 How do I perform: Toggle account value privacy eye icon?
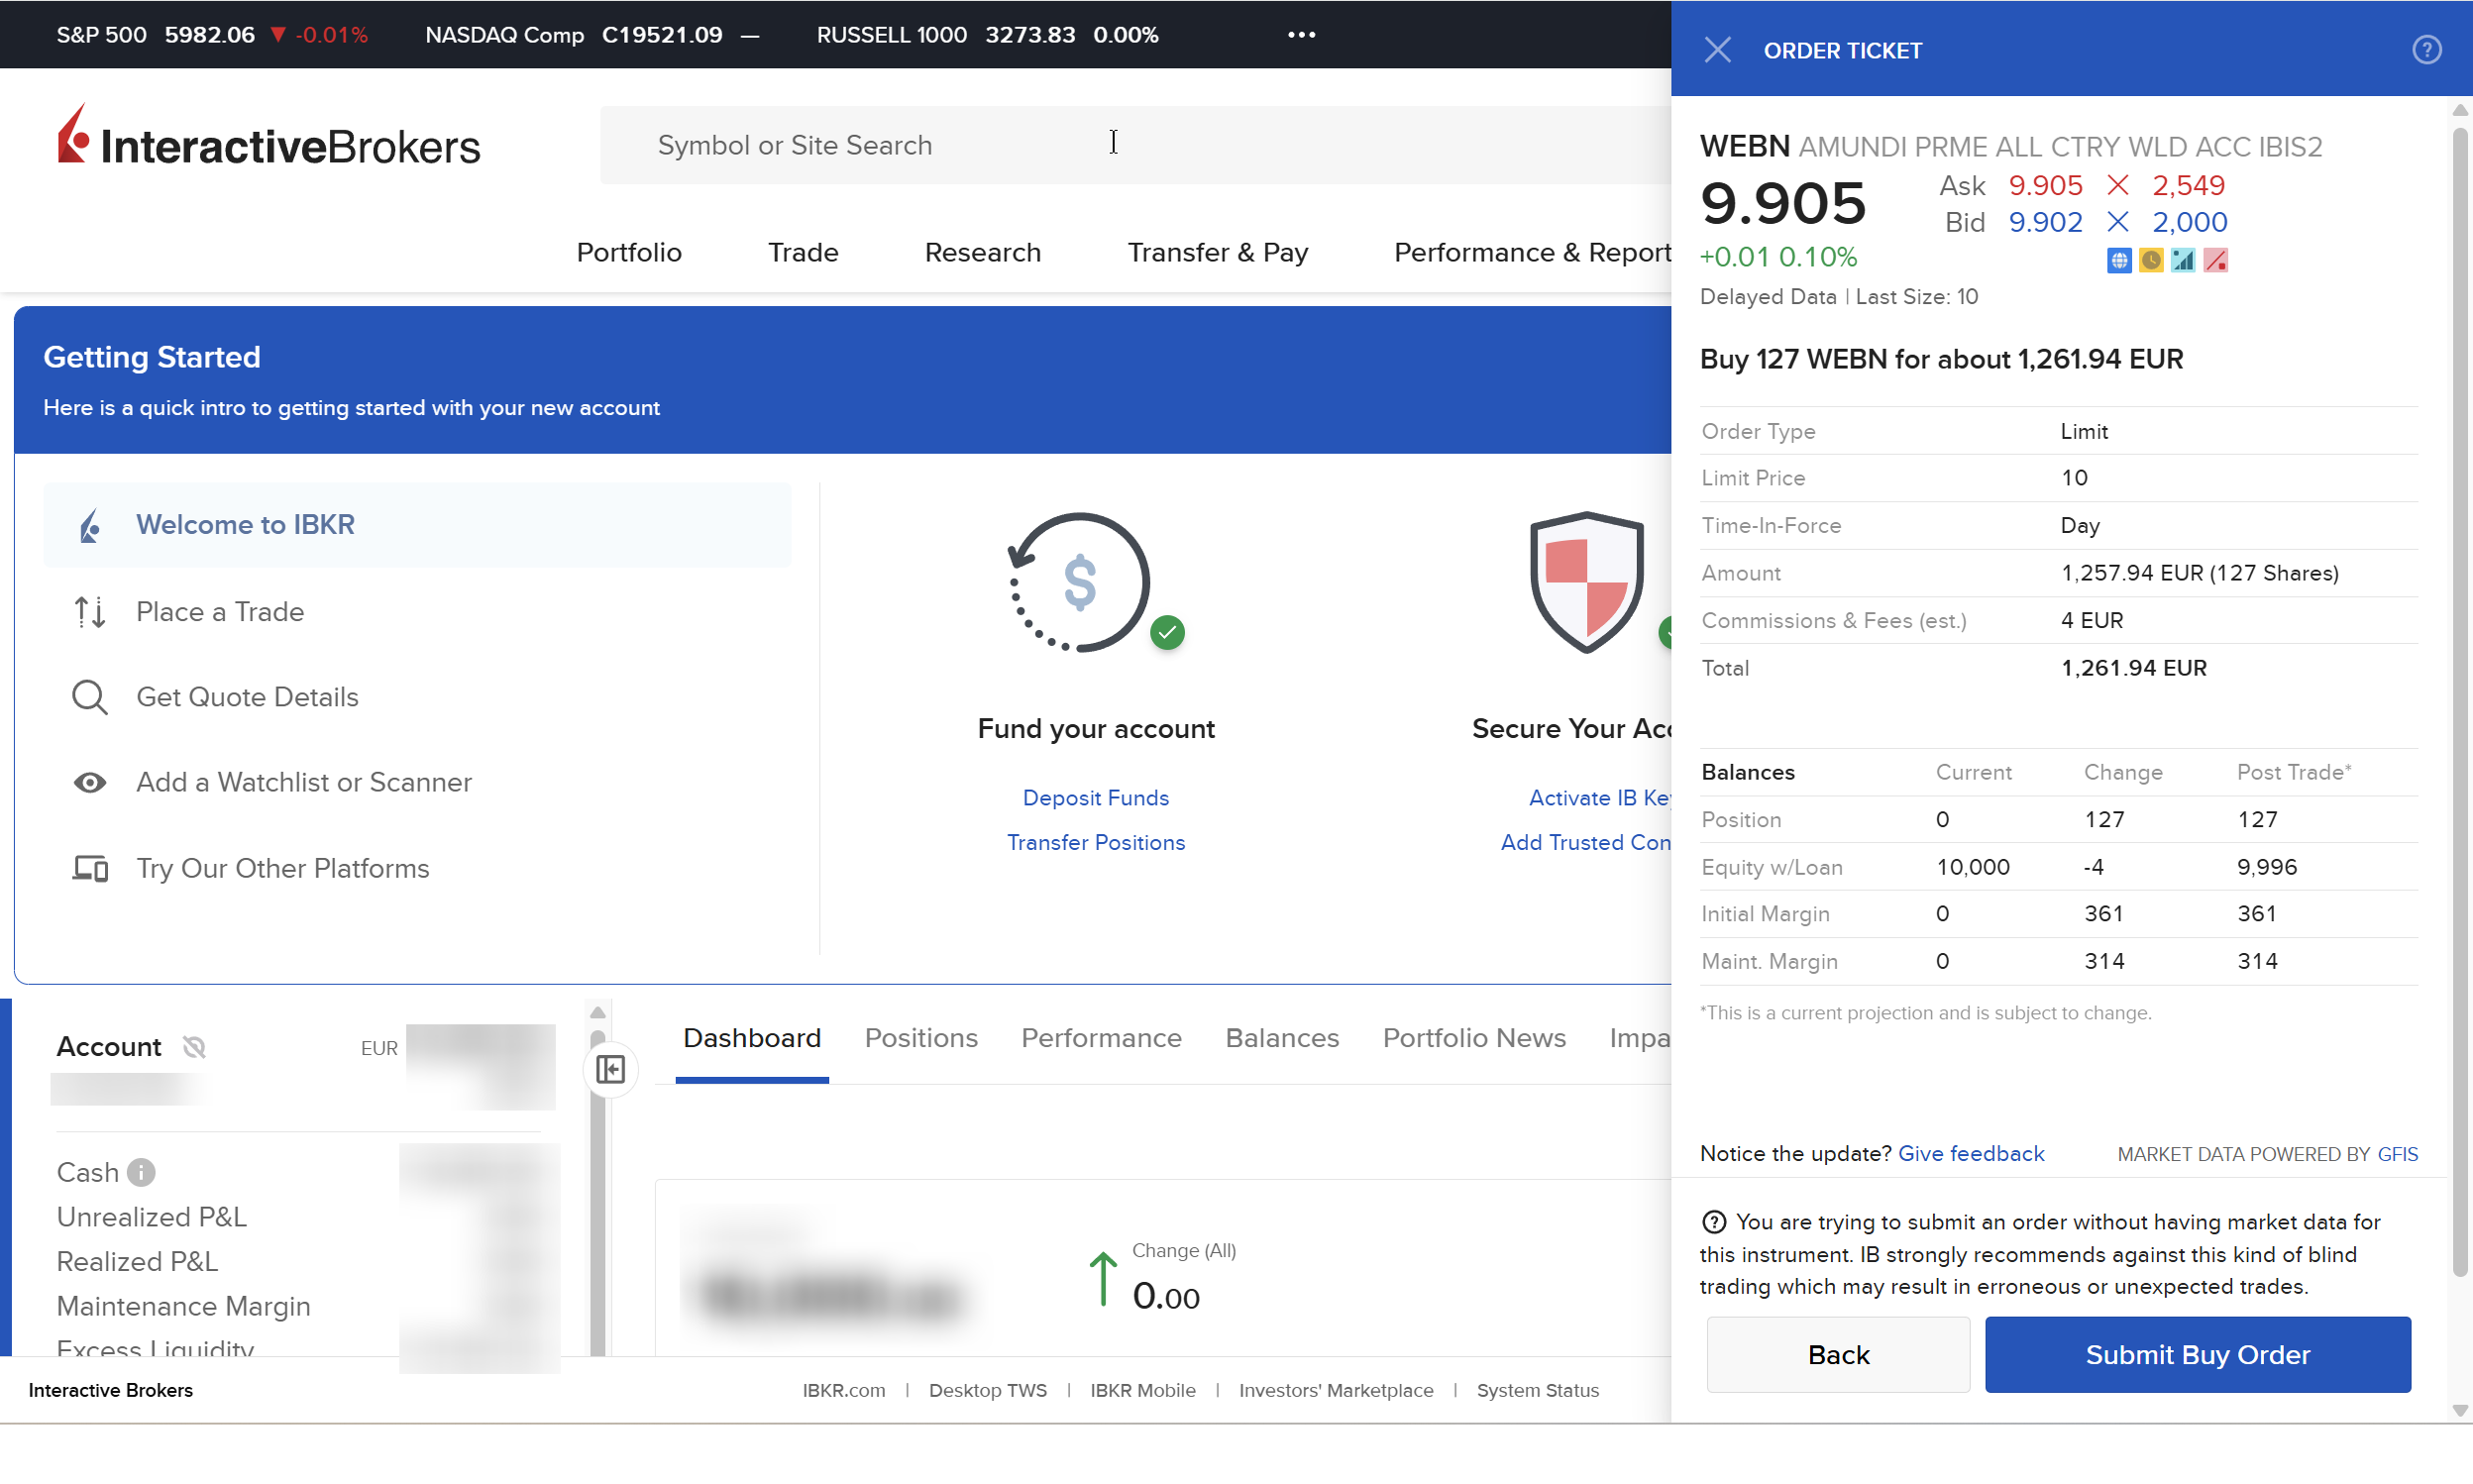(194, 1047)
